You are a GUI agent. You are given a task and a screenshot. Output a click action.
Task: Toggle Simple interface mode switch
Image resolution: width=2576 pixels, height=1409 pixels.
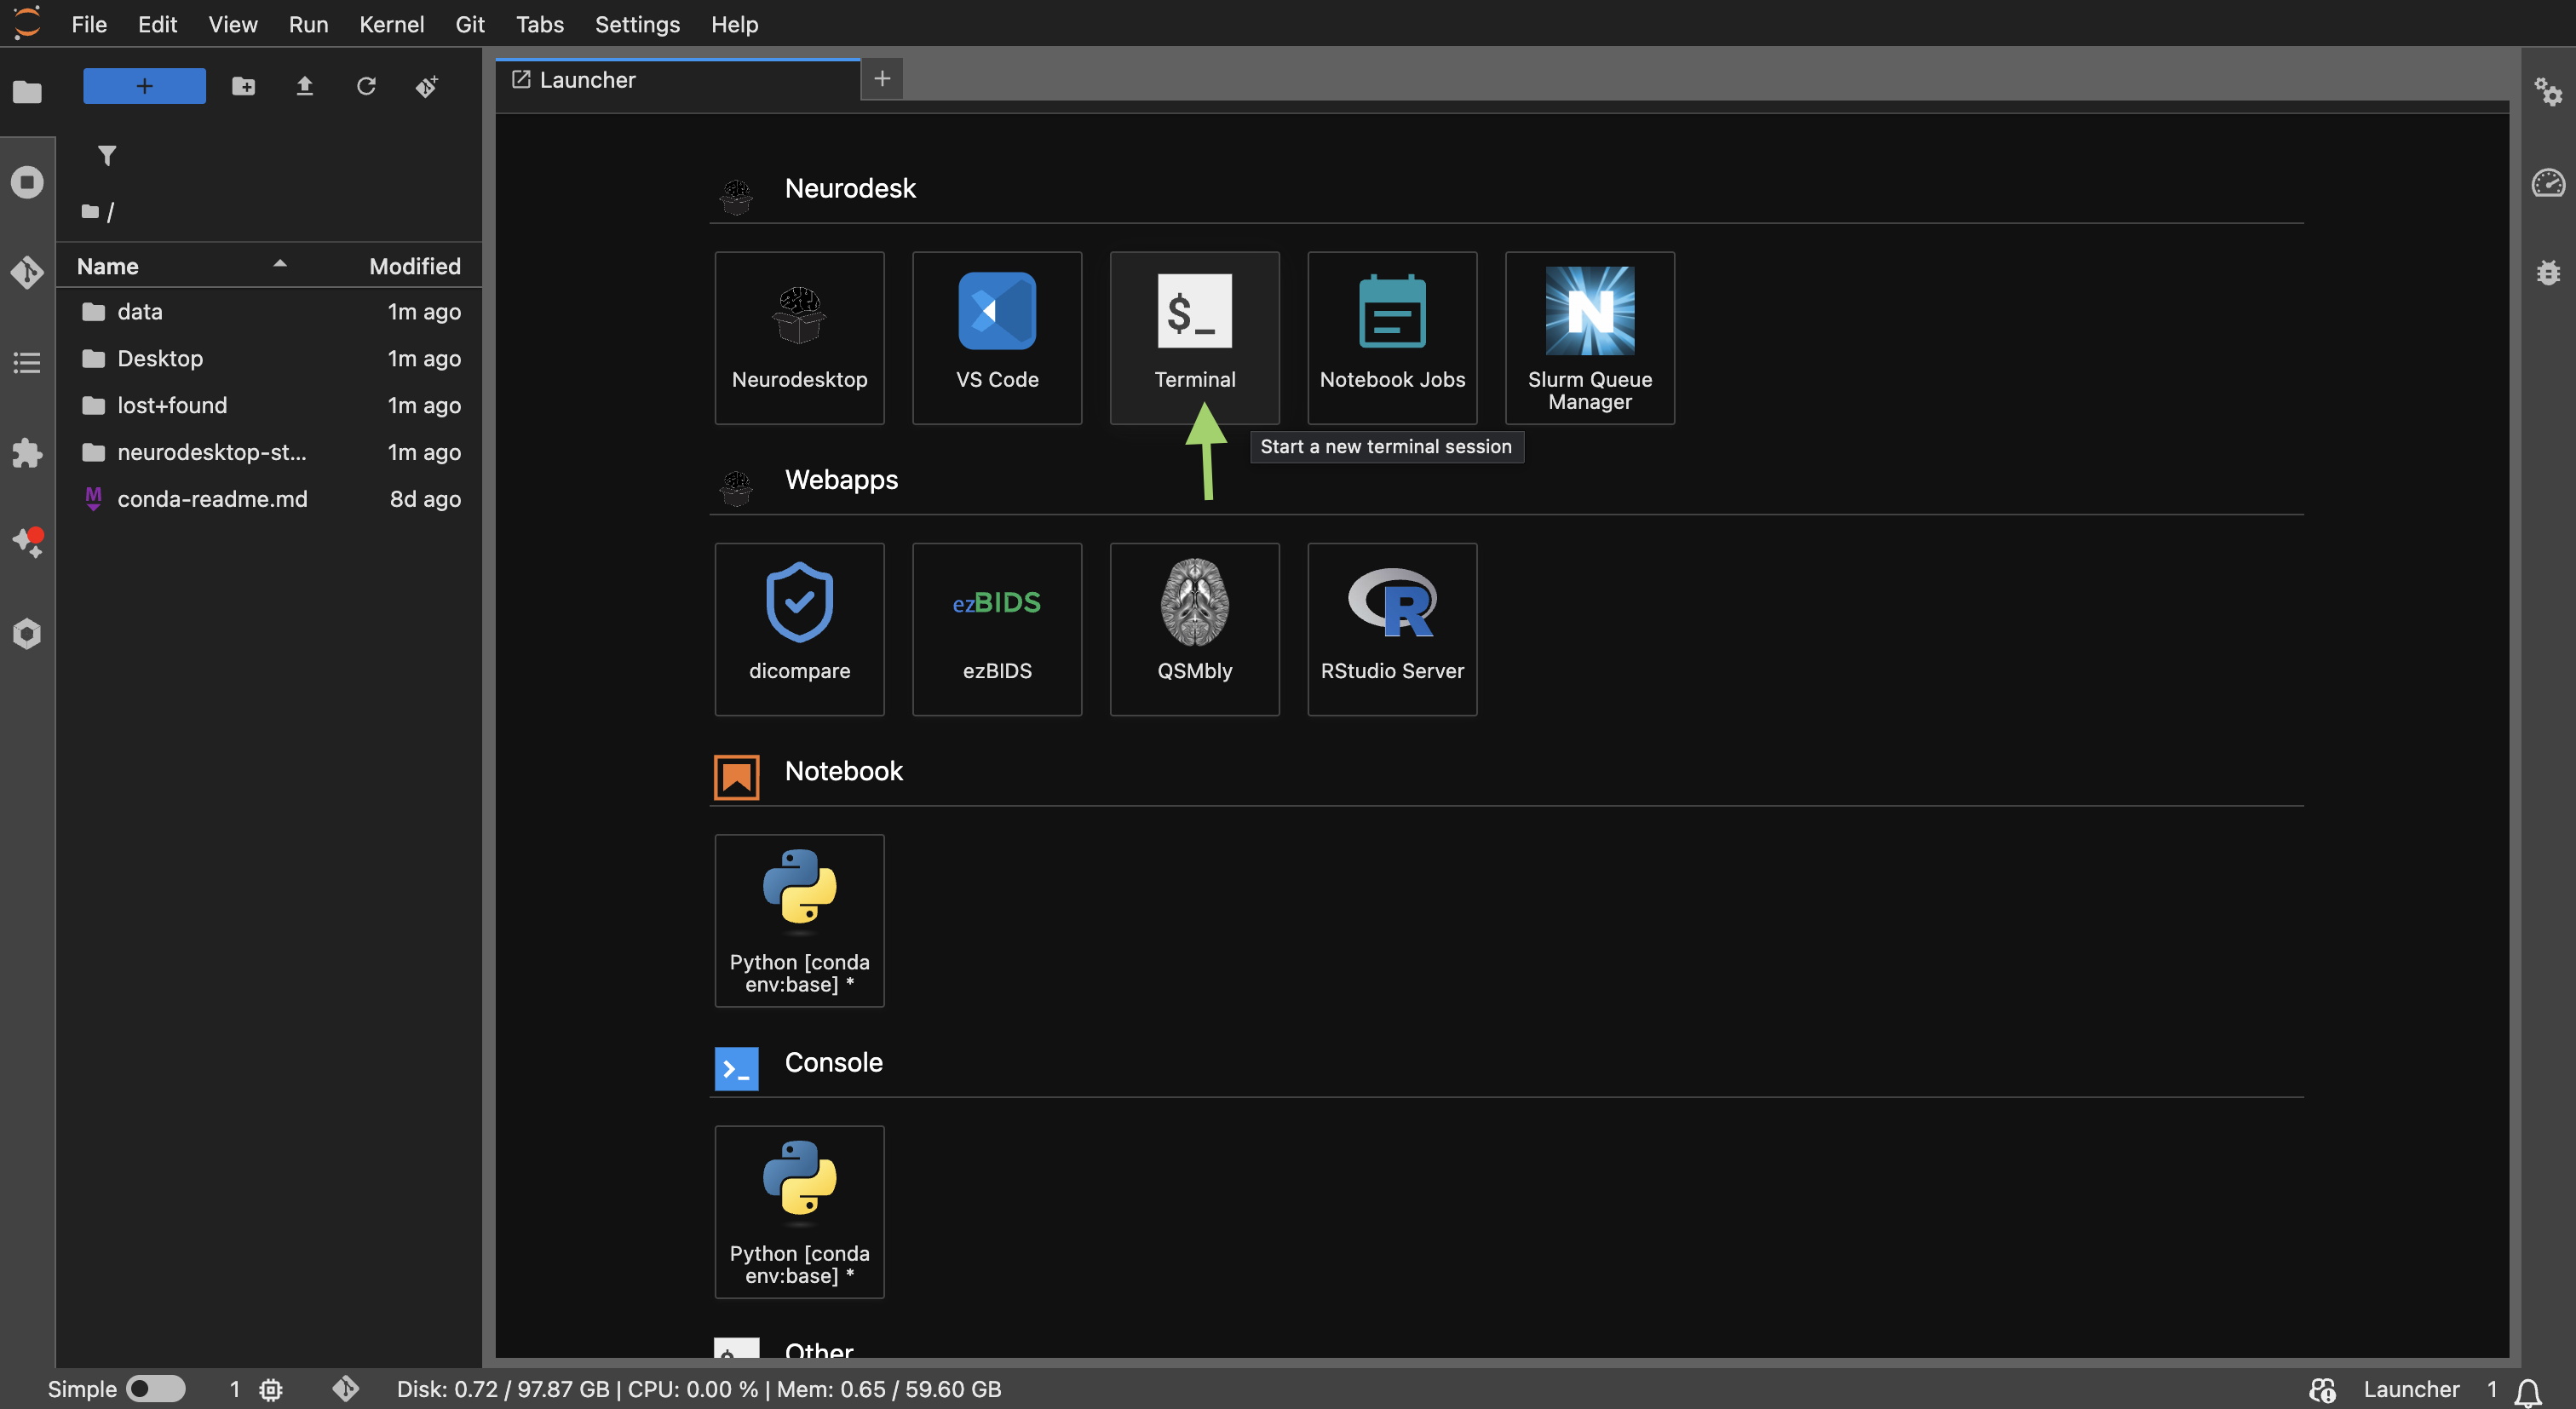point(155,1389)
